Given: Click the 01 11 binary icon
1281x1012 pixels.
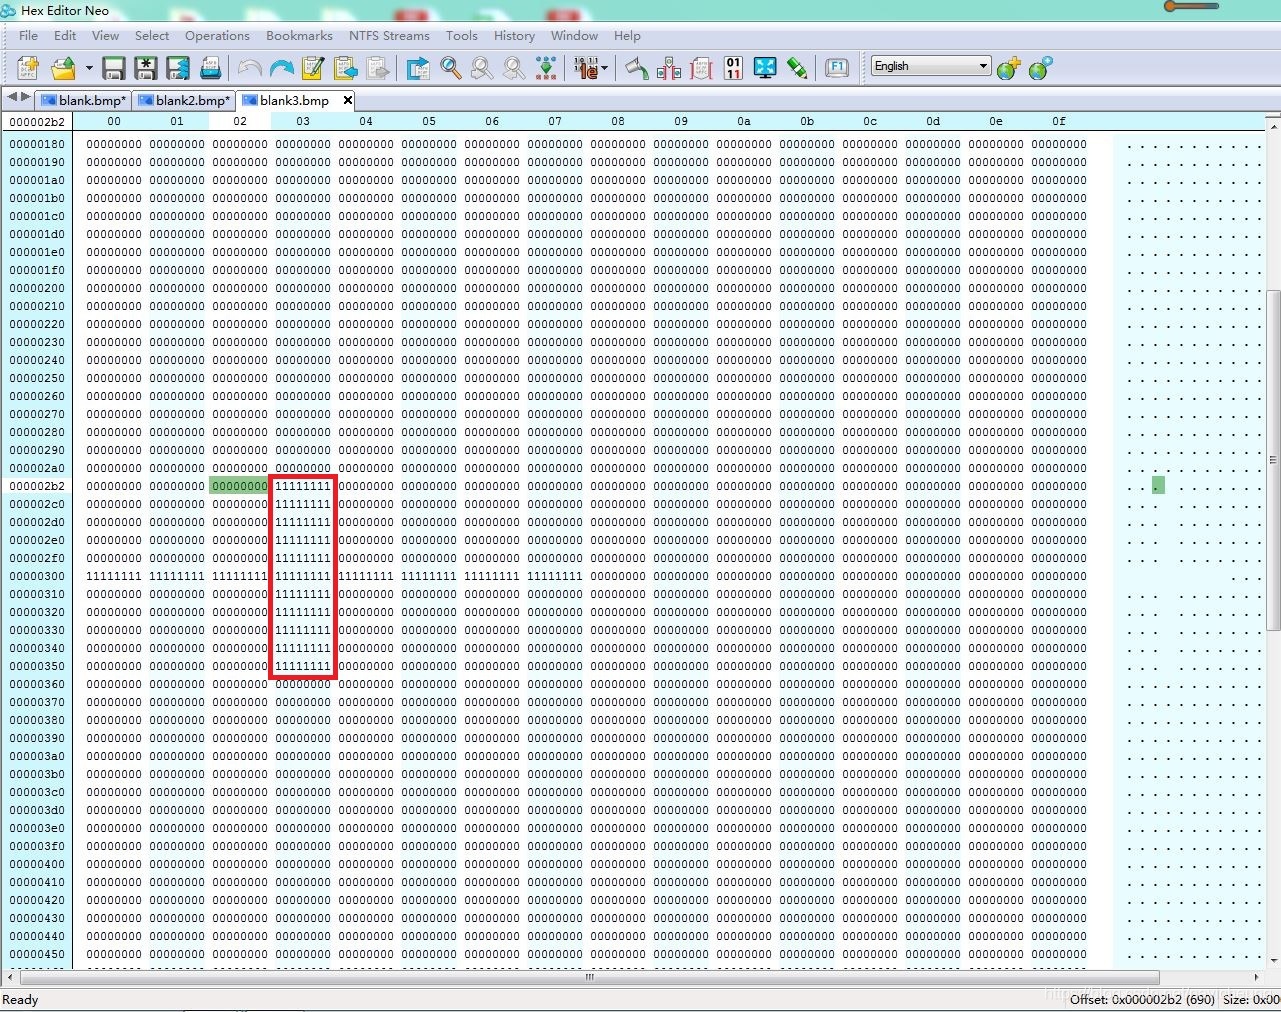Looking at the screenshot, I should coord(733,68).
